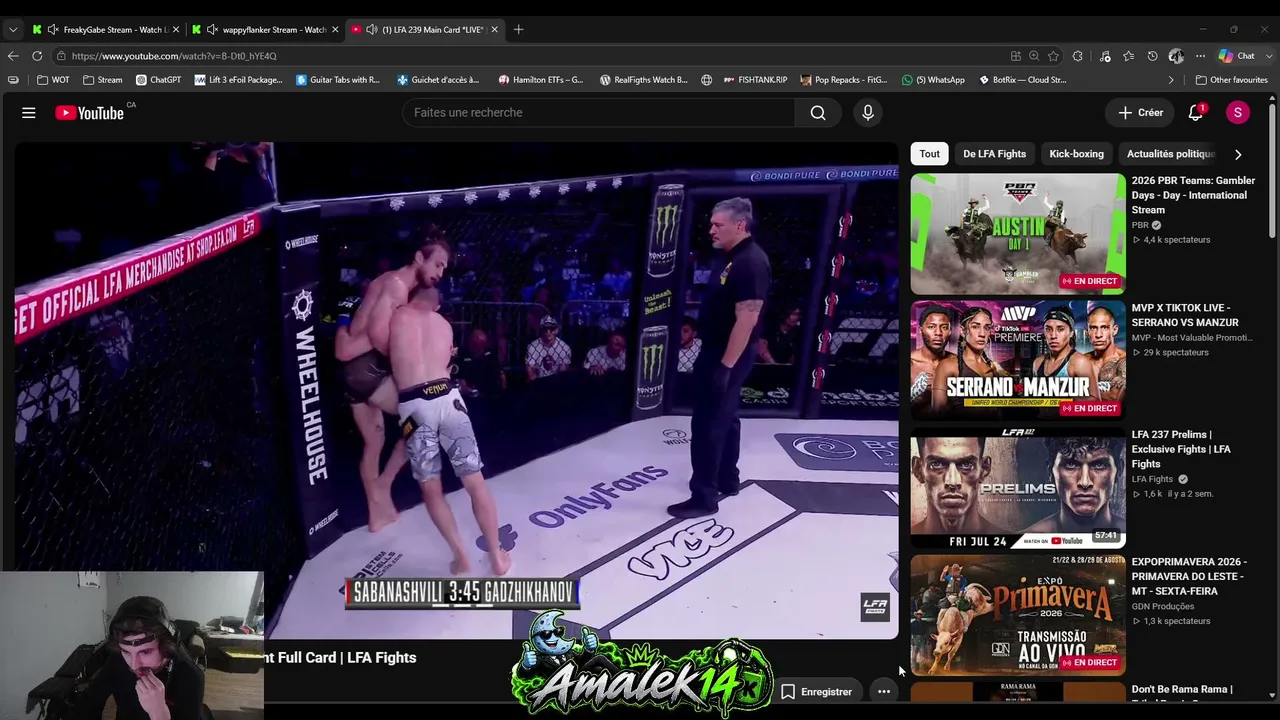
Task: Select the De LFA Fights chip
Action: (x=995, y=154)
